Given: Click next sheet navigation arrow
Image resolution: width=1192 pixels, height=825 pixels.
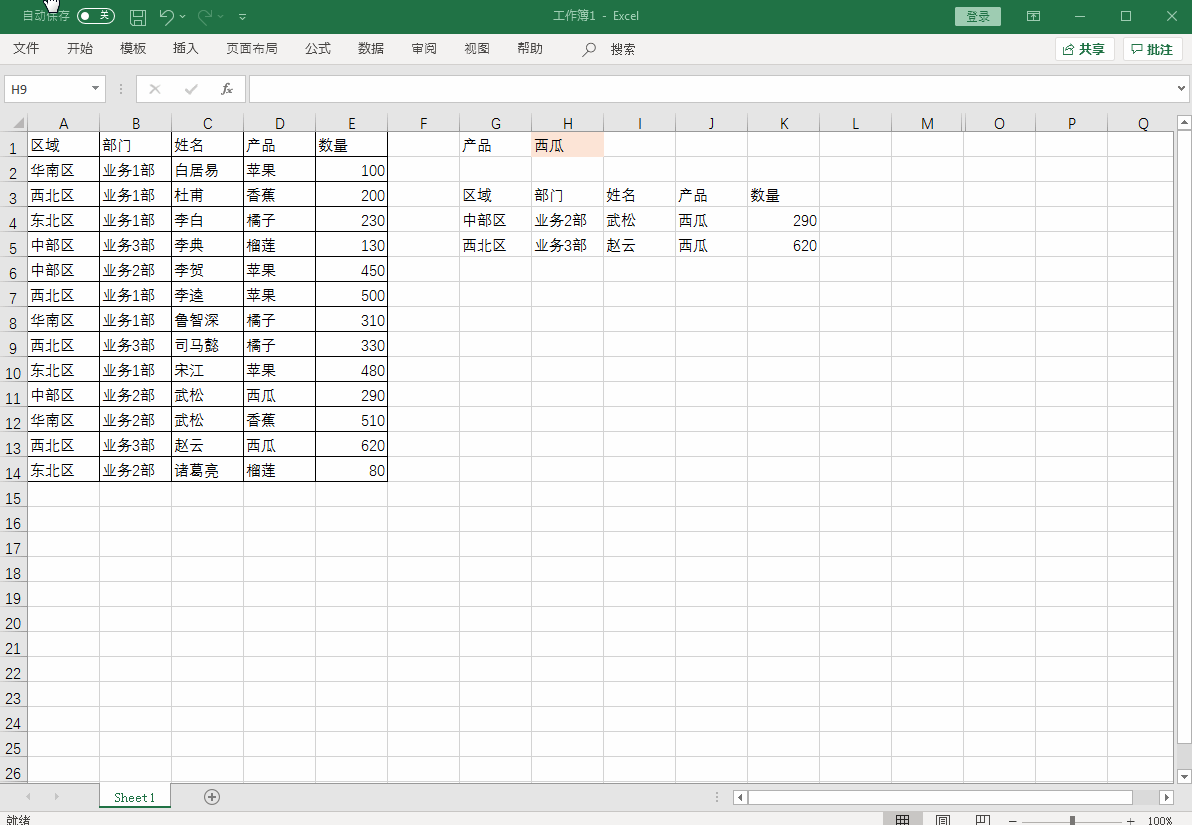Looking at the screenshot, I should [56, 797].
